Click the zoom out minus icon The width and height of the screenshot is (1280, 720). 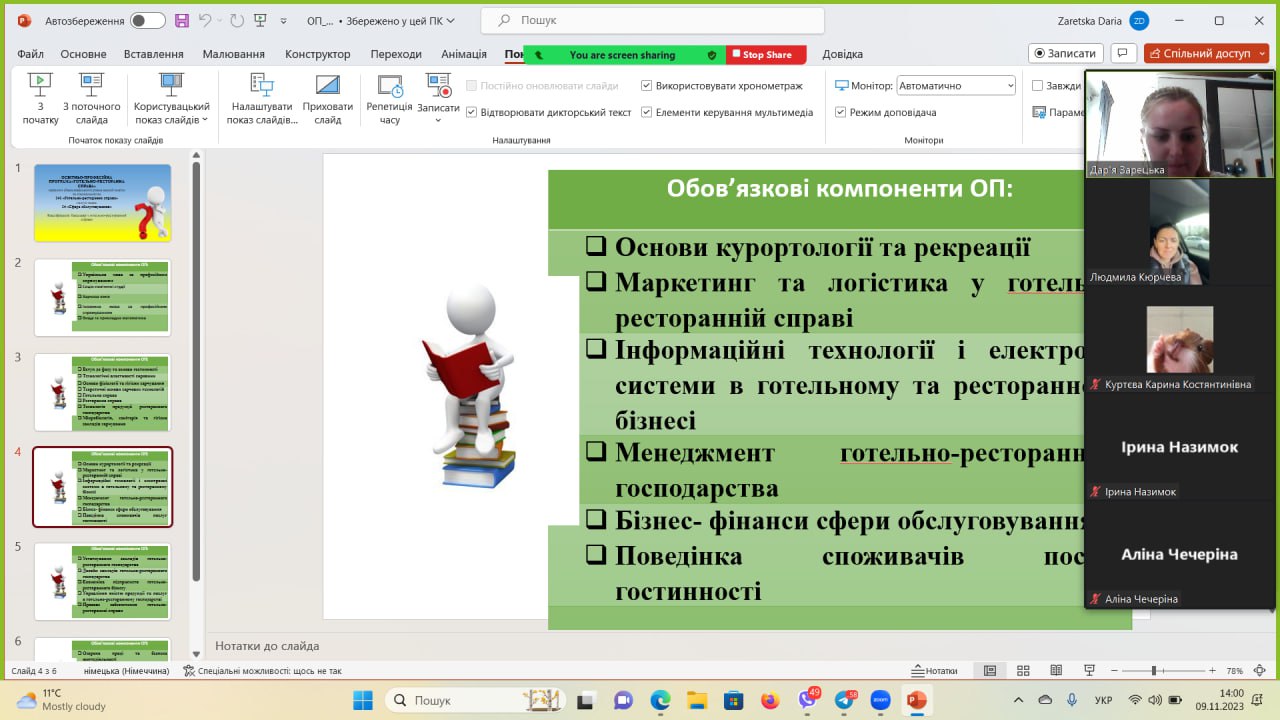(x=1113, y=671)
